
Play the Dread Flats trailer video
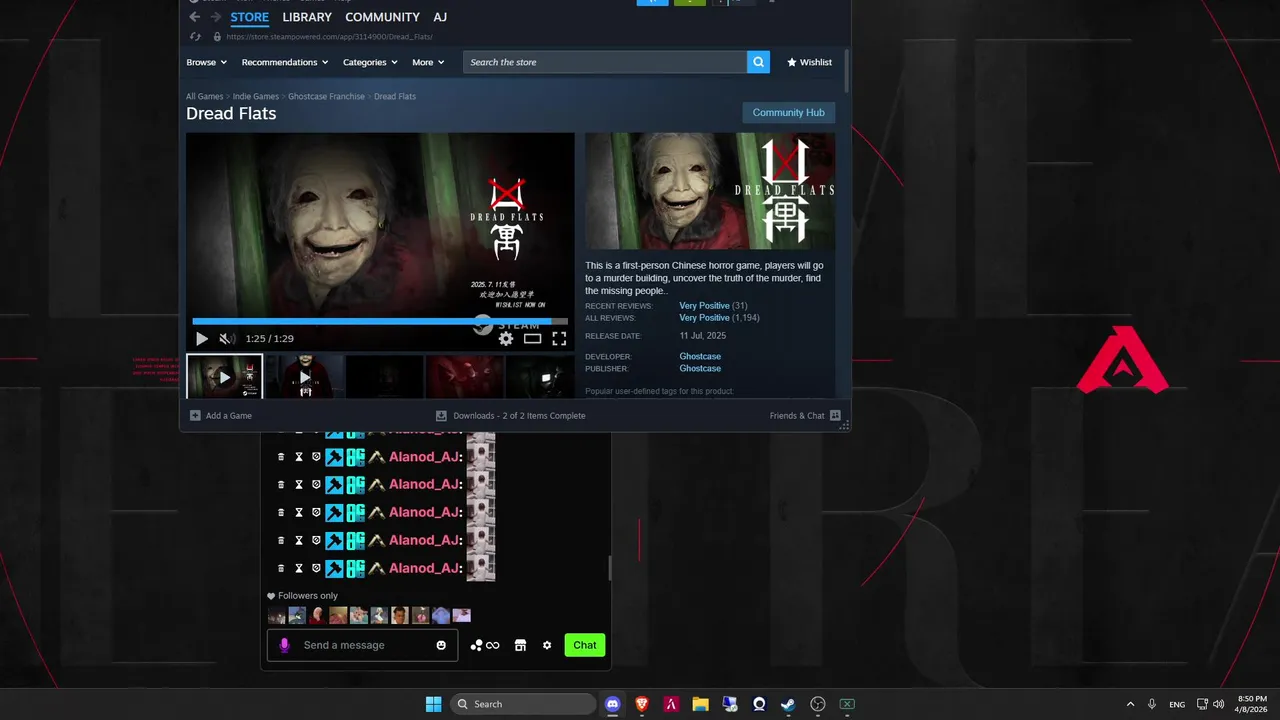tap(202, 339)
